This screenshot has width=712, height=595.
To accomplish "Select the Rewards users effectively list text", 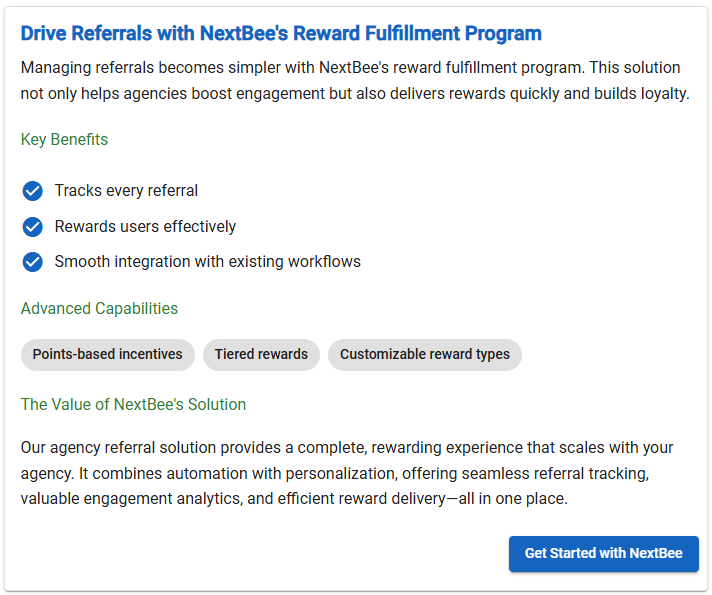I will (x=145, y=227).
